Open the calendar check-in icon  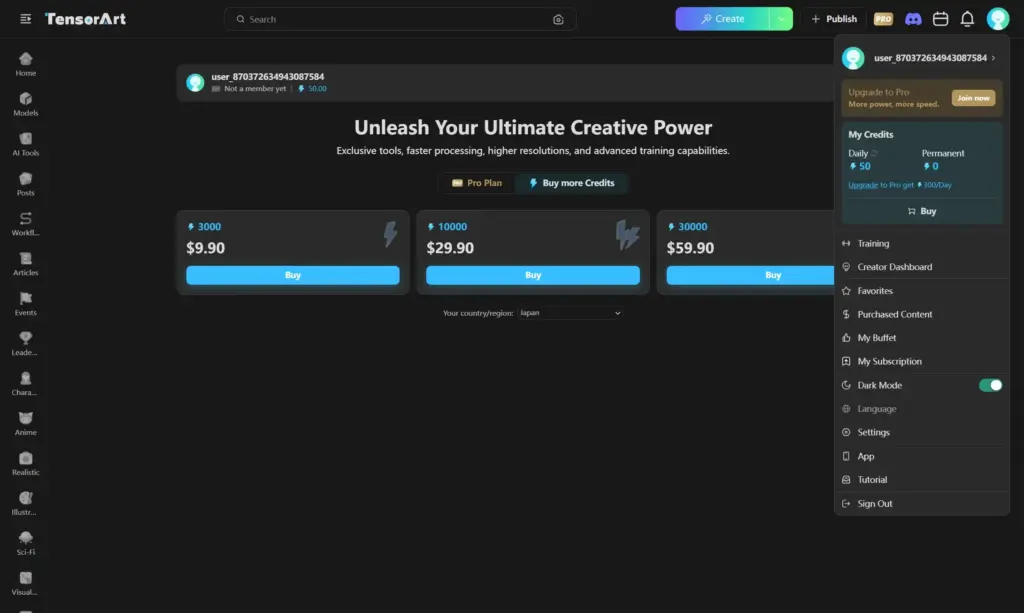point(940,19)
